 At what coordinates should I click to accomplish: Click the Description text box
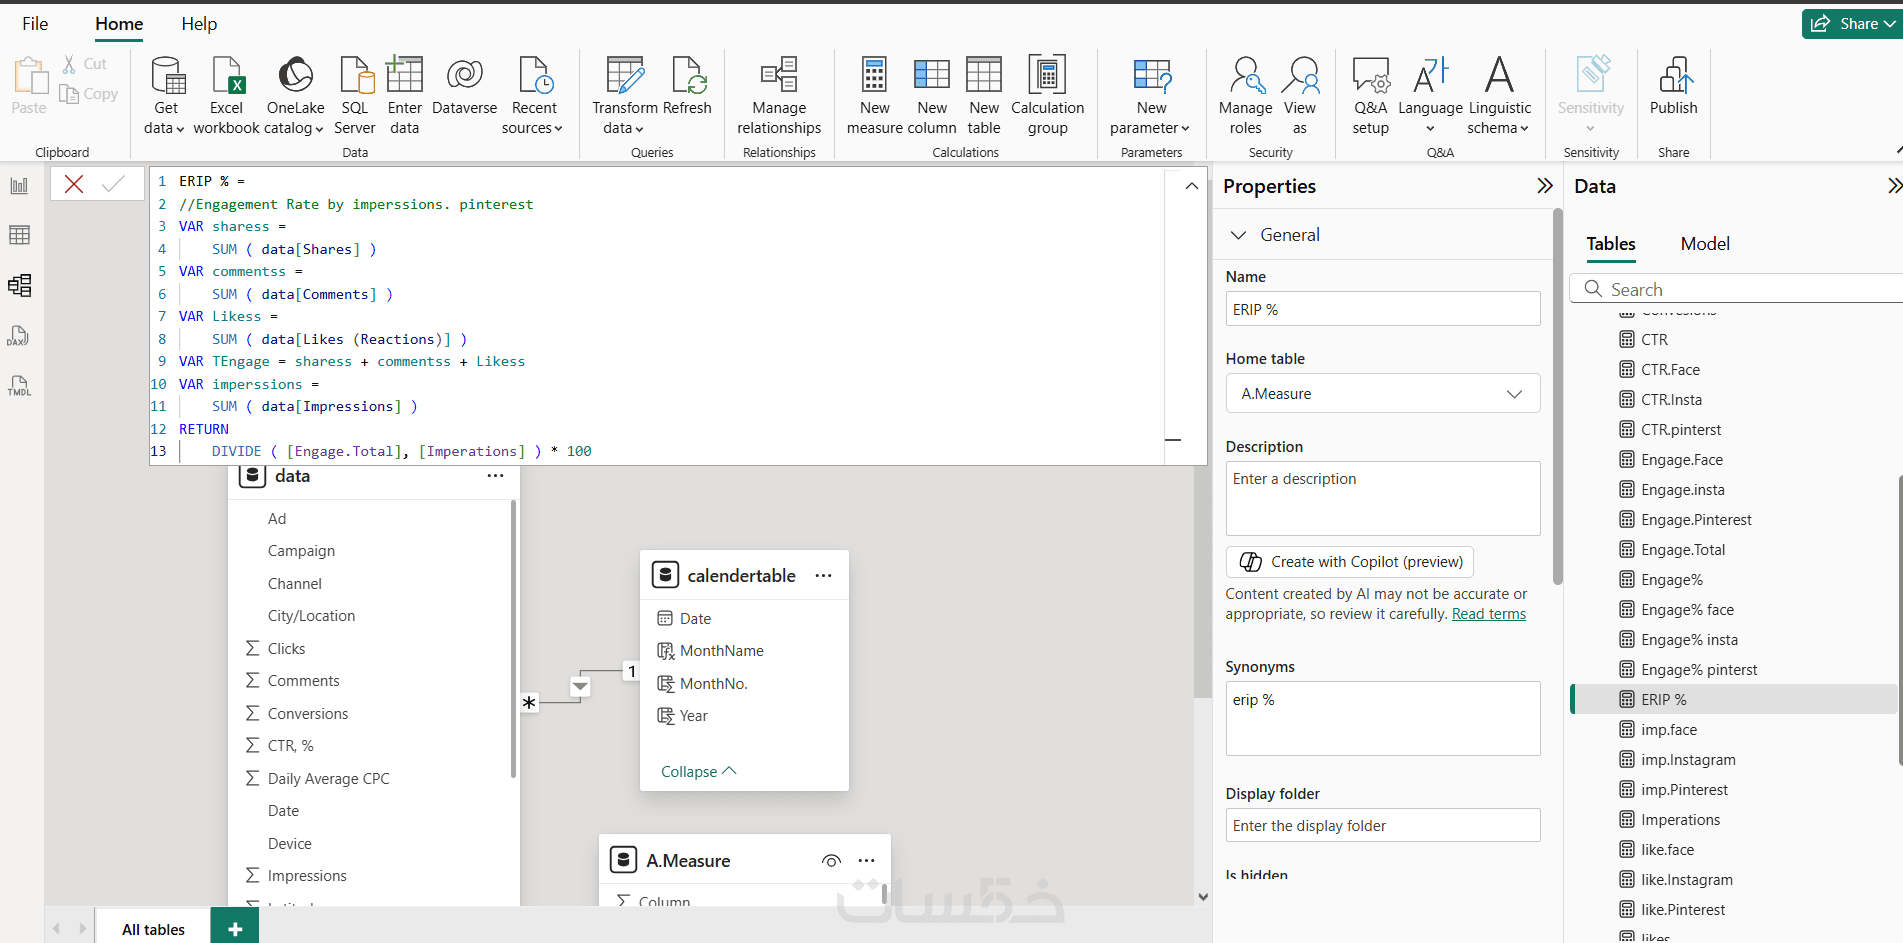click(x=1383, y=498)
